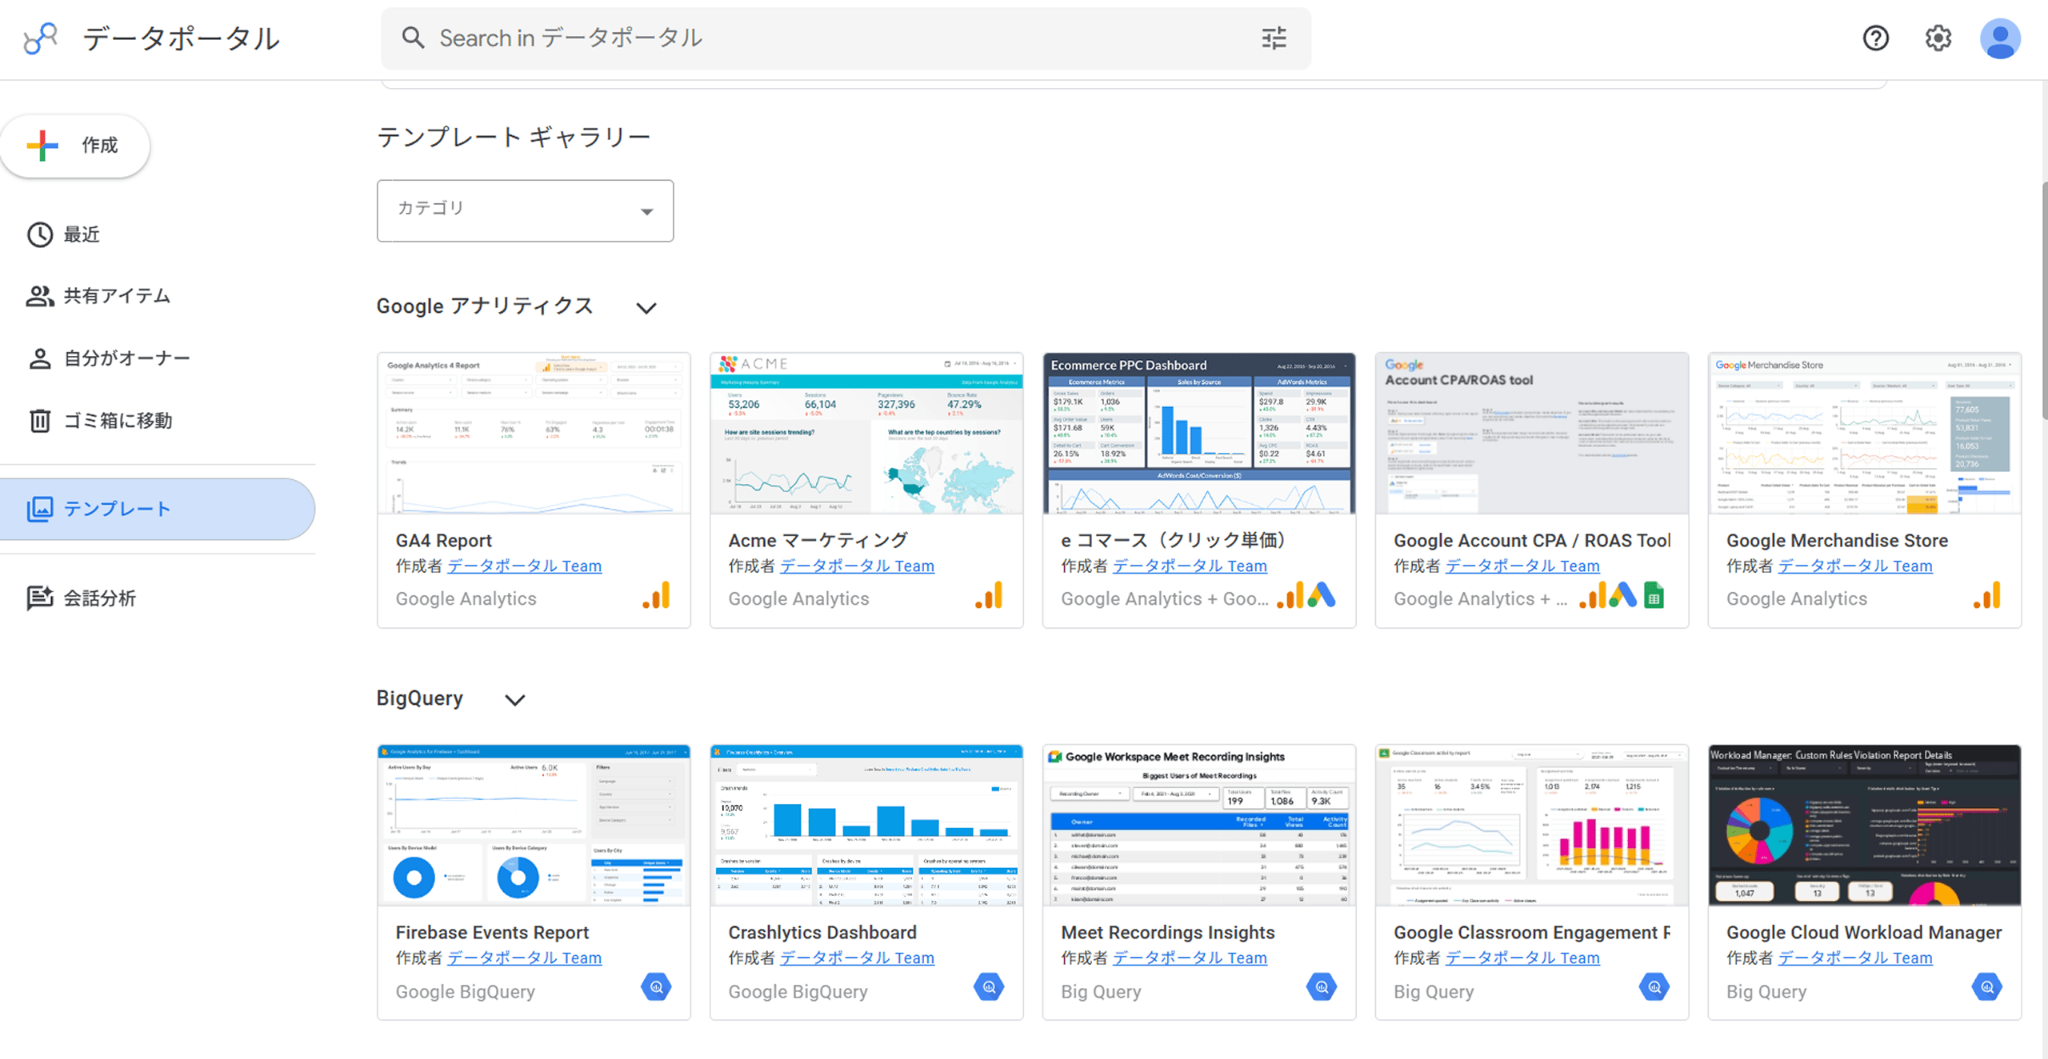Open the GA4 Report template thumbnail
This screenshot has height=1059, width=2048.
(534, 433)
